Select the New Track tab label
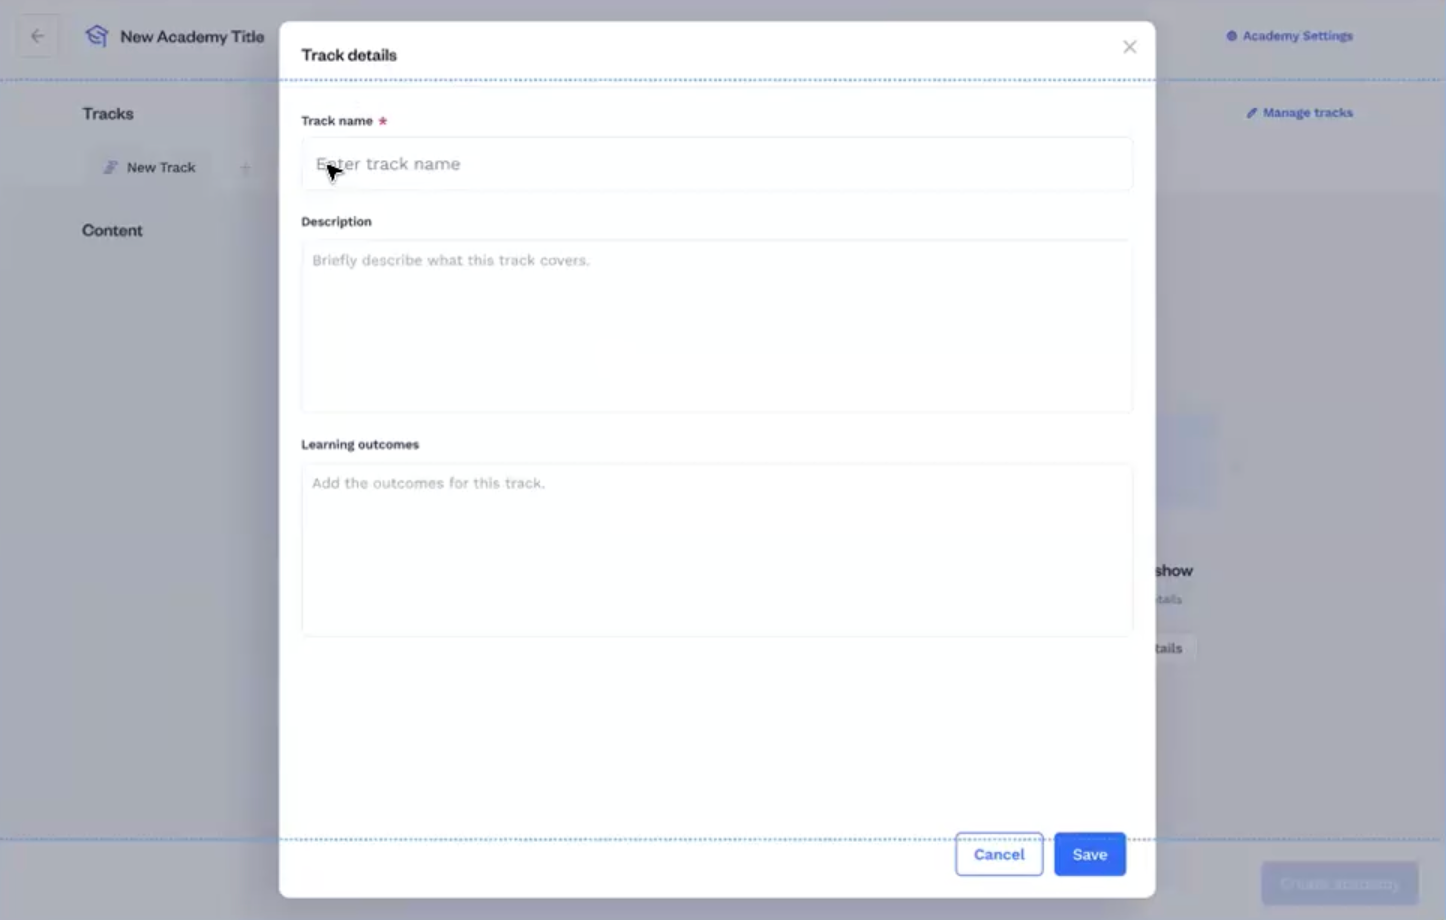Viewport: 1446px width, 920px height. tap(161, 167)
